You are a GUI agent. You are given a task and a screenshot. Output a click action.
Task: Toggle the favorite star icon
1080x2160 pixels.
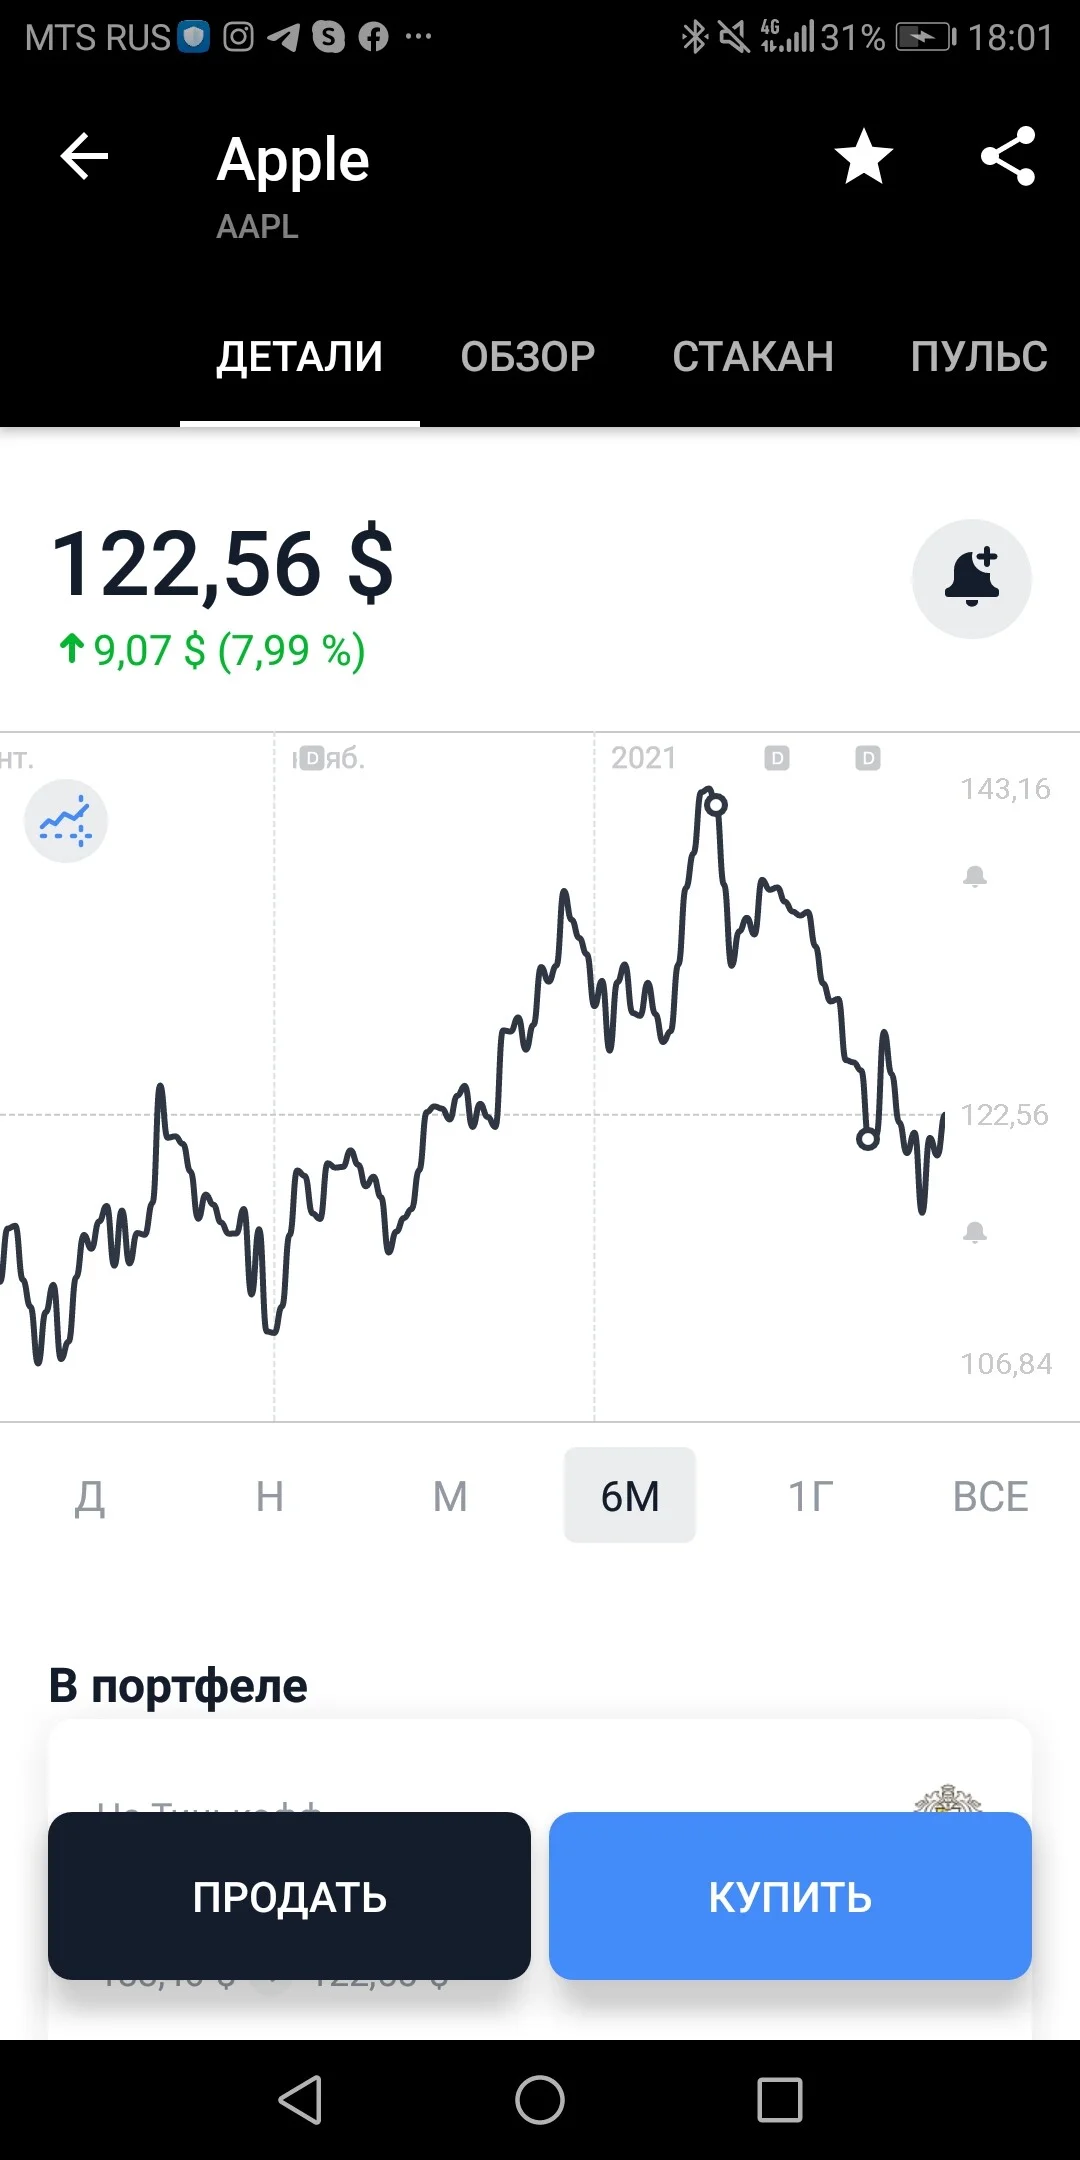point(864,157)
